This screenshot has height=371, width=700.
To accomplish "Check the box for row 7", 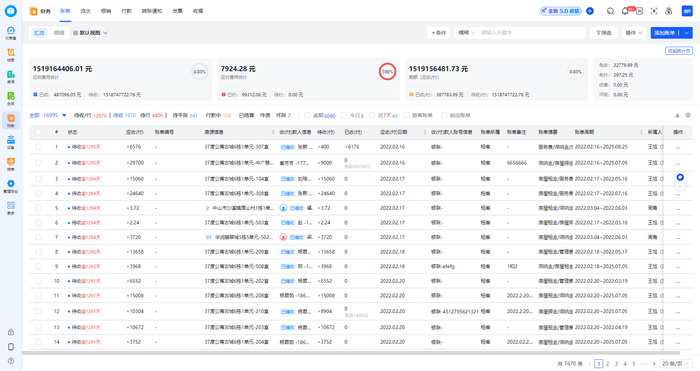I will tap(38, 237).
